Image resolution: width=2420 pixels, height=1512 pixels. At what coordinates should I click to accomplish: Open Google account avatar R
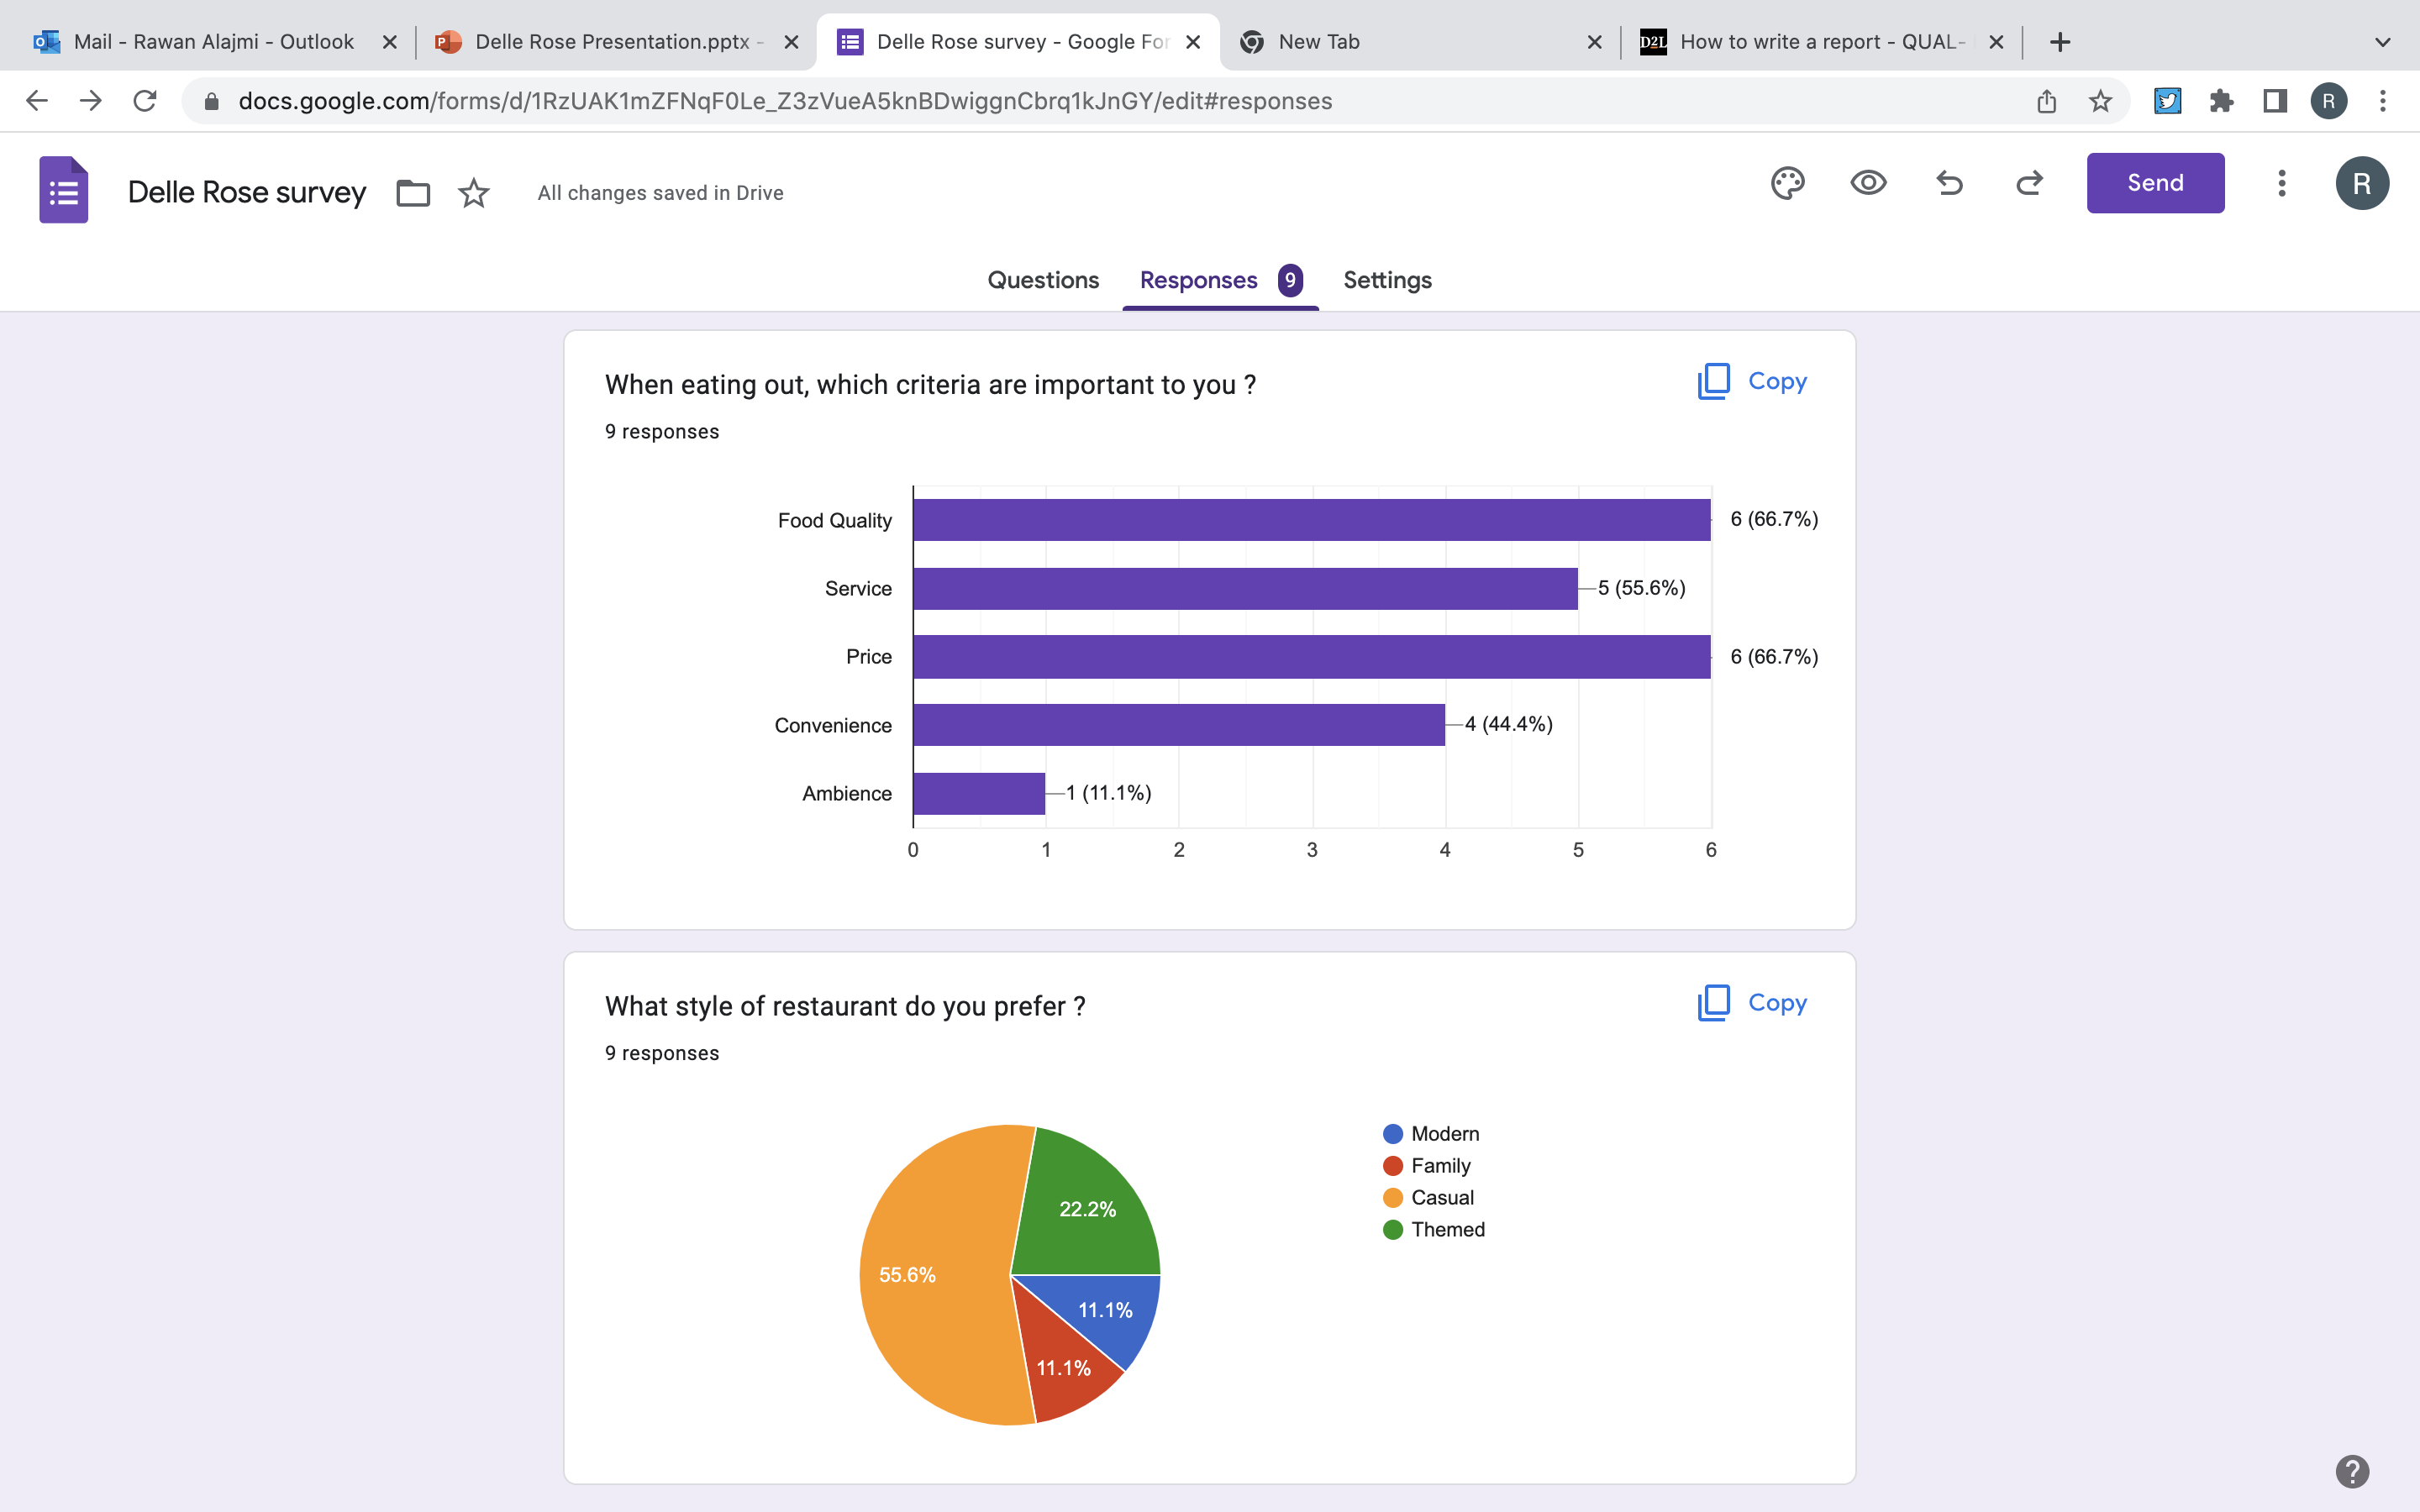(x=2362, y=183)
